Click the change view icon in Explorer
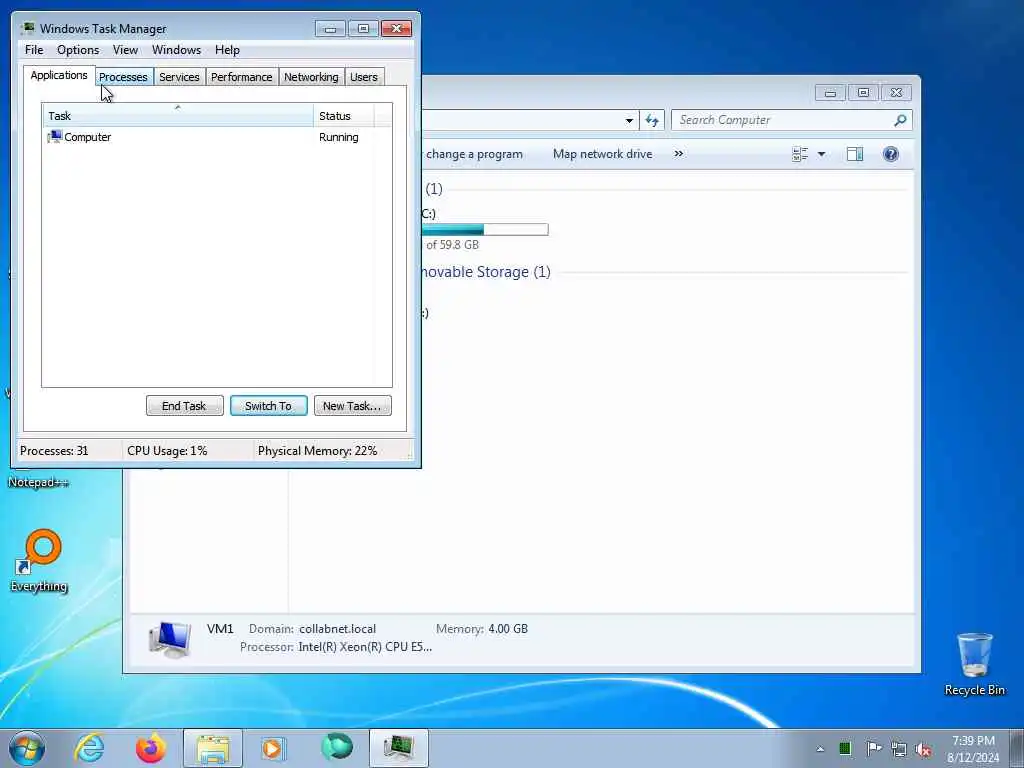Image resolution: width=1024 pixels, height=768 pixels. coord(800,154)
